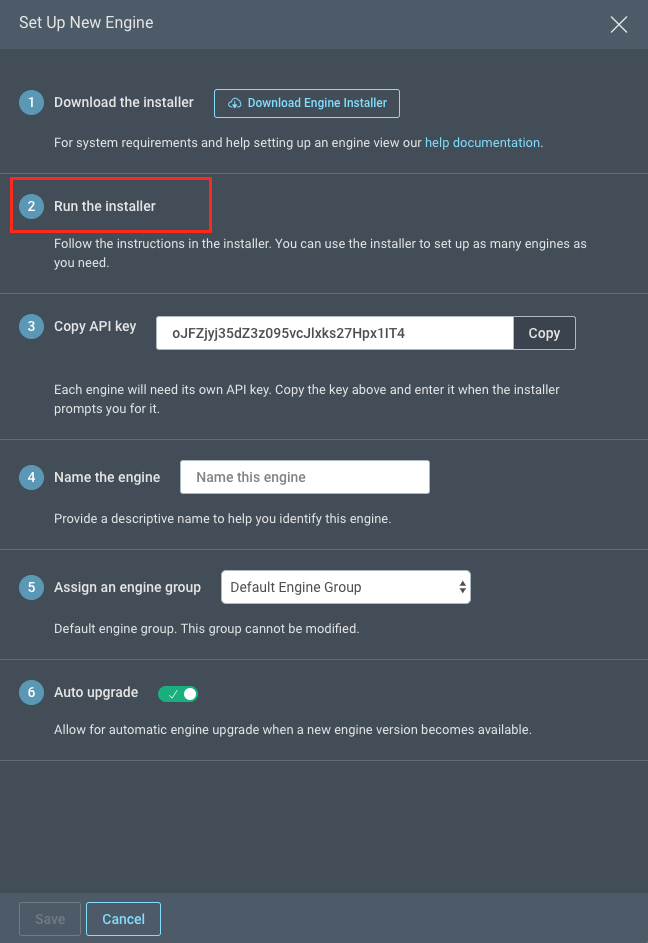Screen dimensions: 648x943
Task: Click the step 1 number badge
Action: pyautogui.click(x=31, y=102)
